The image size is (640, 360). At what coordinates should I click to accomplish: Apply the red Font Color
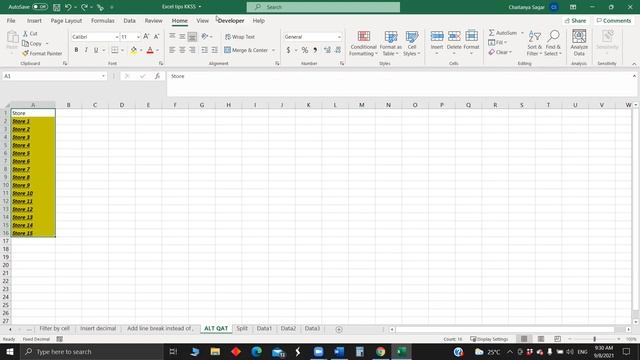point(150,50)
